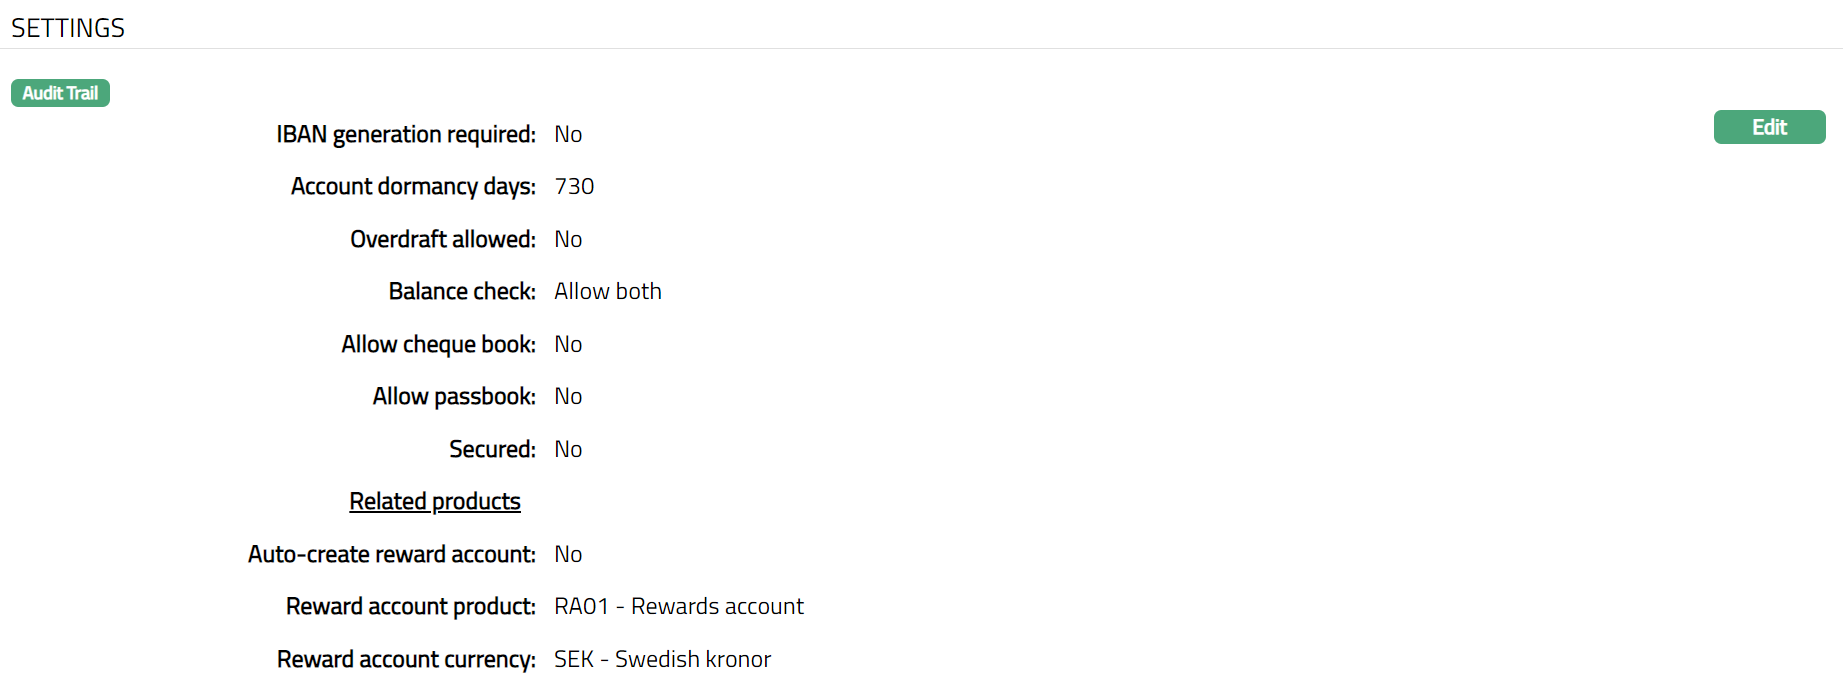Click the Reward account currency label

click(x=406, y=659)
